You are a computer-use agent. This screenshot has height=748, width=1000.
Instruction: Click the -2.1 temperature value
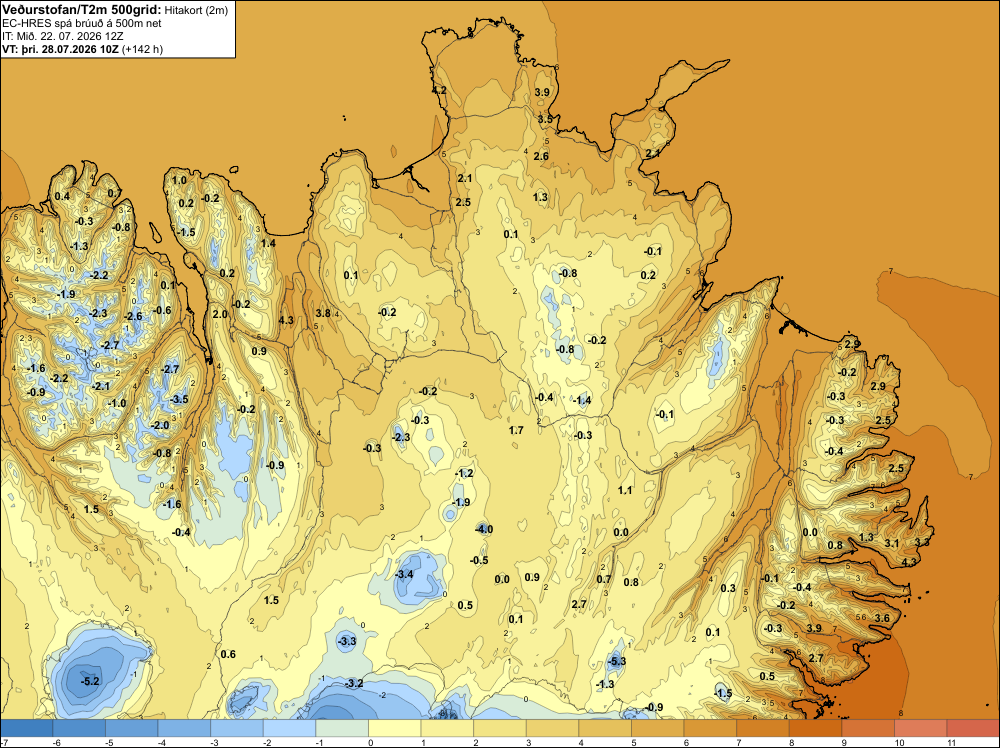click(101, 386)
